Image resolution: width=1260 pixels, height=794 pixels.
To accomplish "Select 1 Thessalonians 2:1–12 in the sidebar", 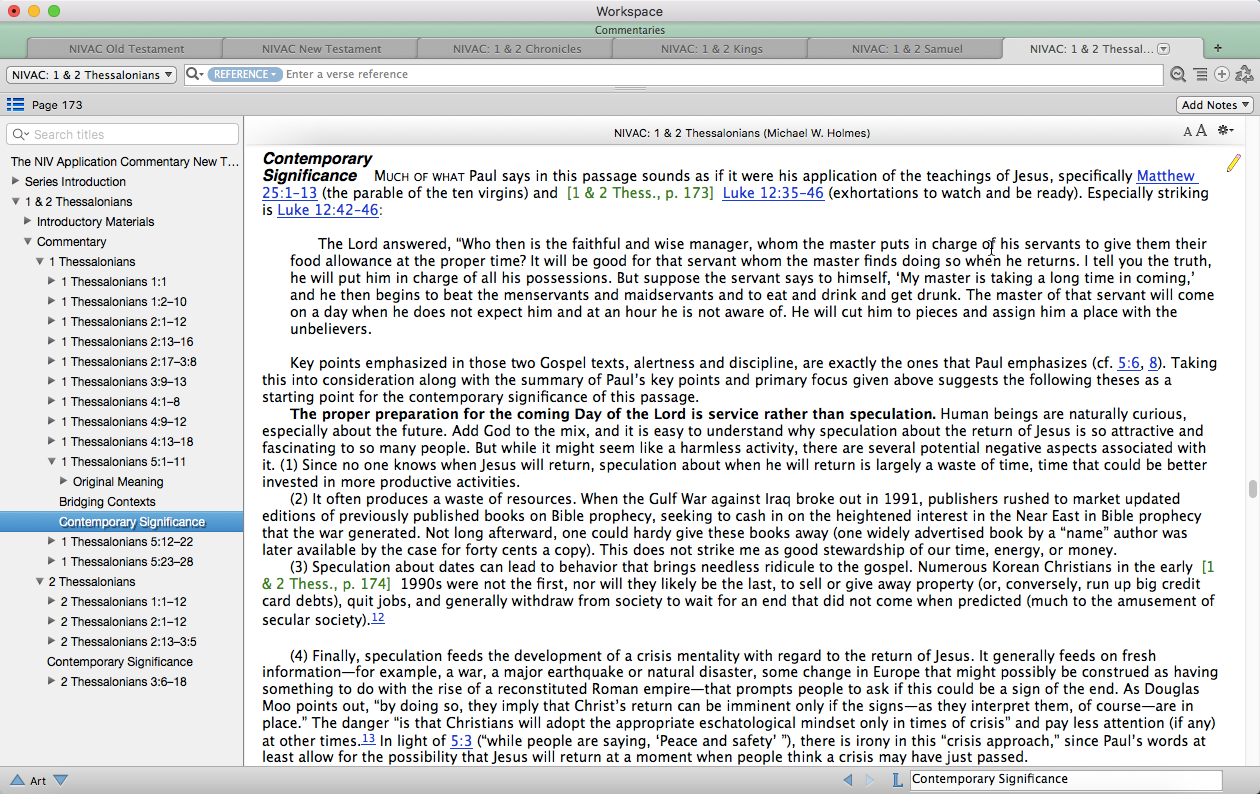I will pyautogui.click(x=124, y=321).
